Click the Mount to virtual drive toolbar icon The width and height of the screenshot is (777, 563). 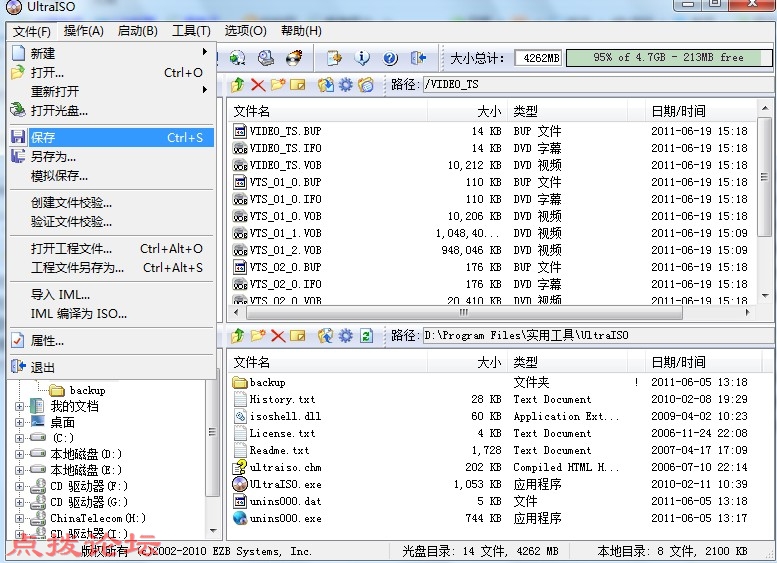266,58
